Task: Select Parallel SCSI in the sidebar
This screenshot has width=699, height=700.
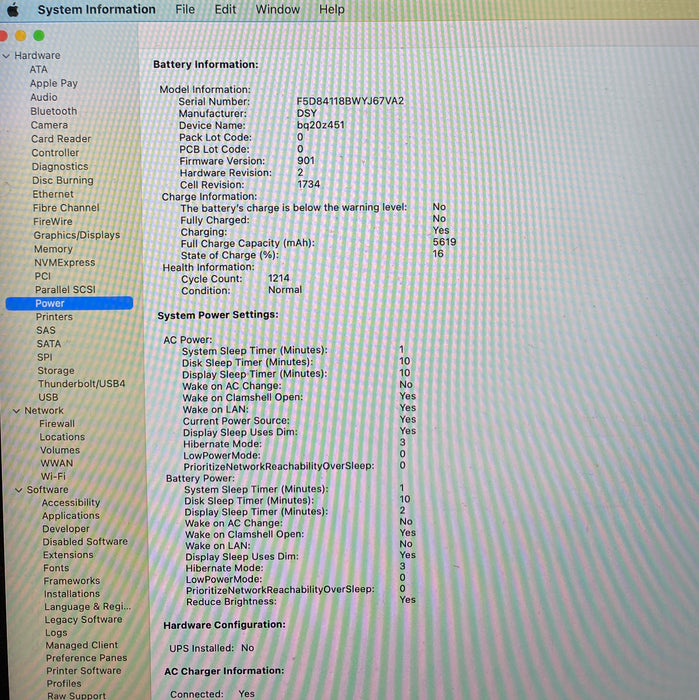Action: (65, 290)
